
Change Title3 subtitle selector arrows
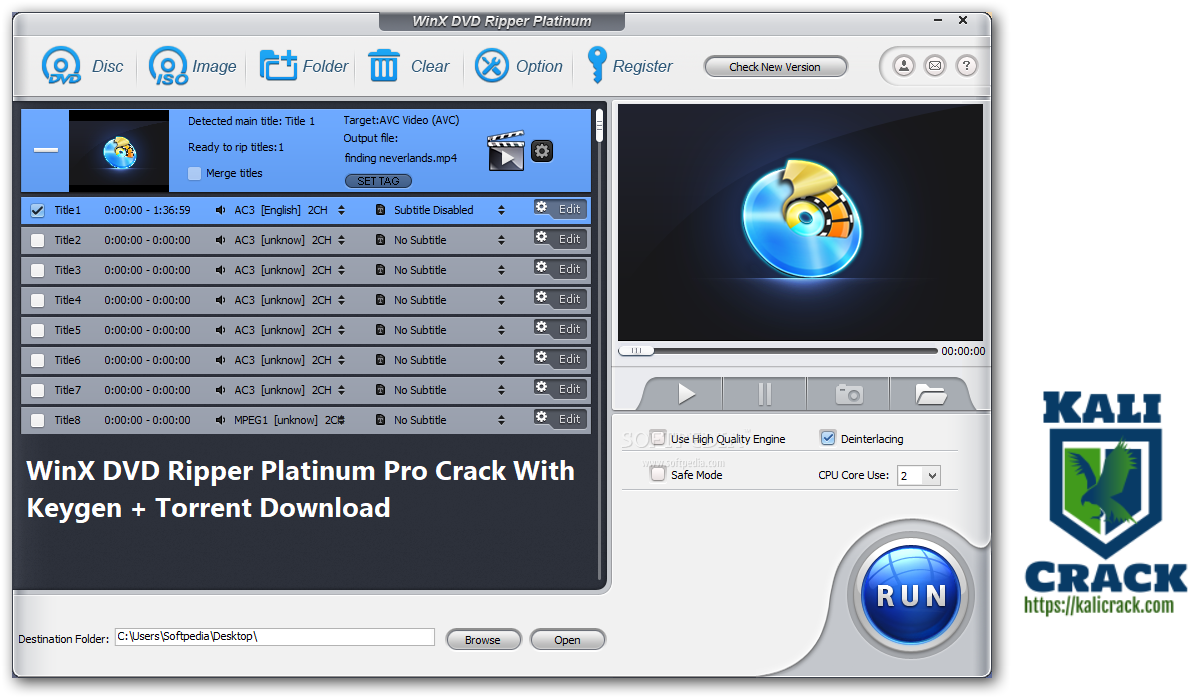pyautogui.click(x=502, y=270)
